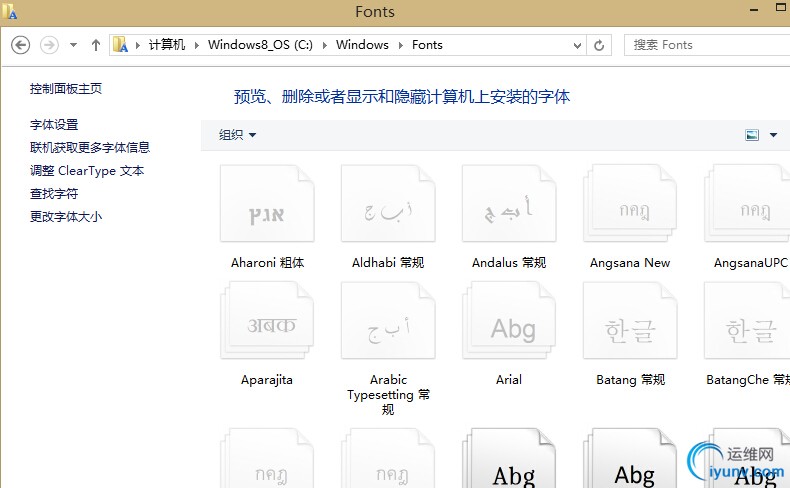
Task: Go up one folder level
Action: 96,45
